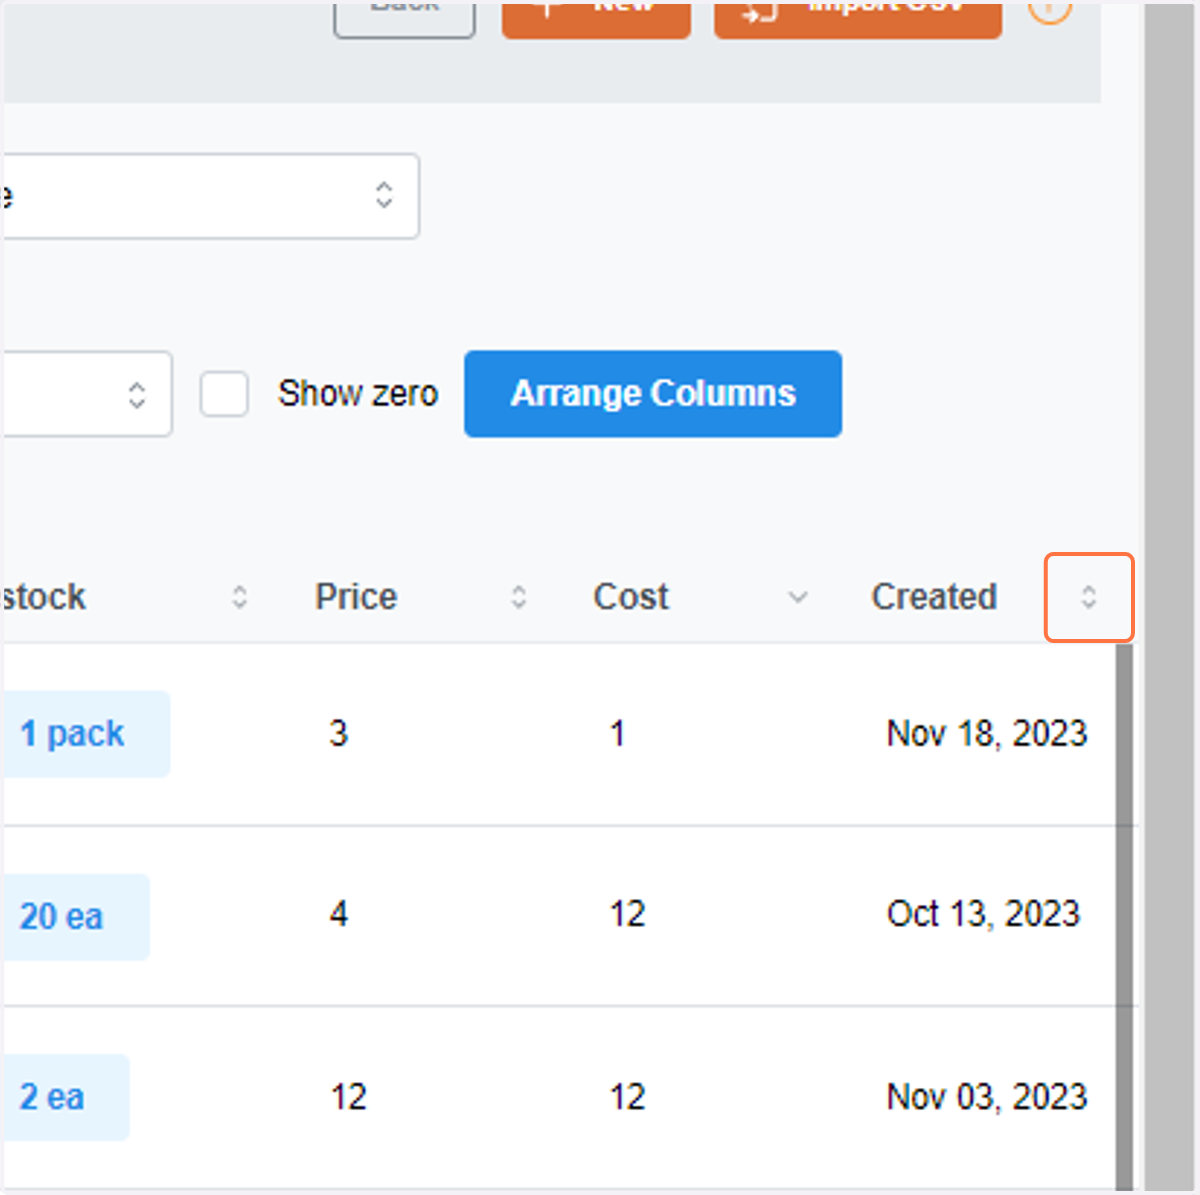Click the table's vertical scrollbar
Screen dimensions: 1200x1195
[x=1125, y=917]
